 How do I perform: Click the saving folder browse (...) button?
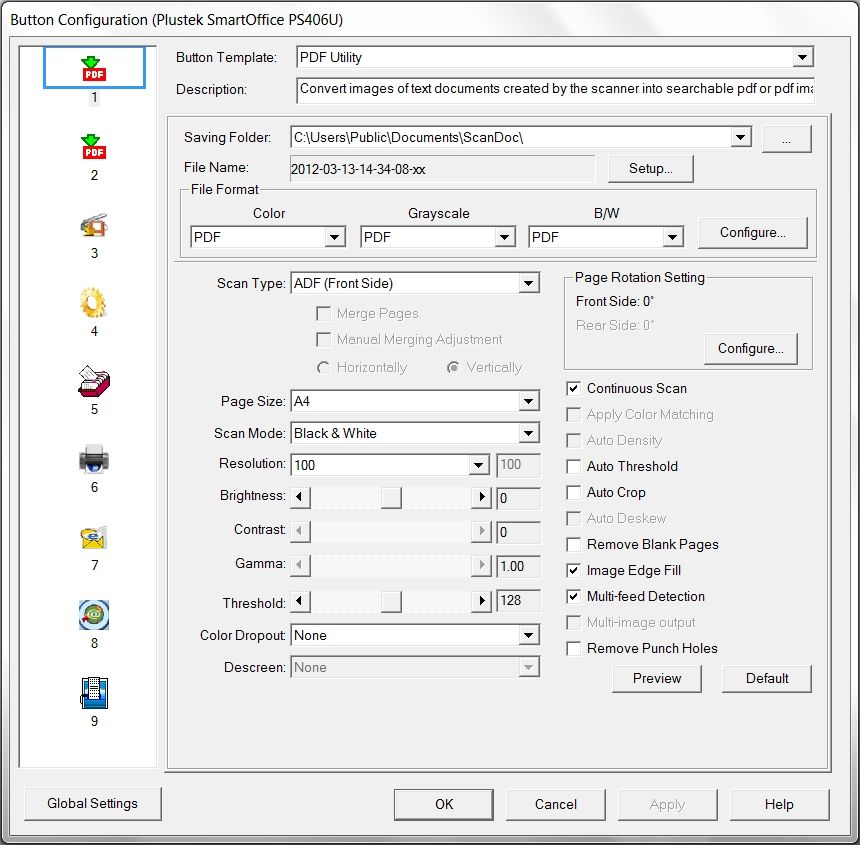click(x=787, y=139)
